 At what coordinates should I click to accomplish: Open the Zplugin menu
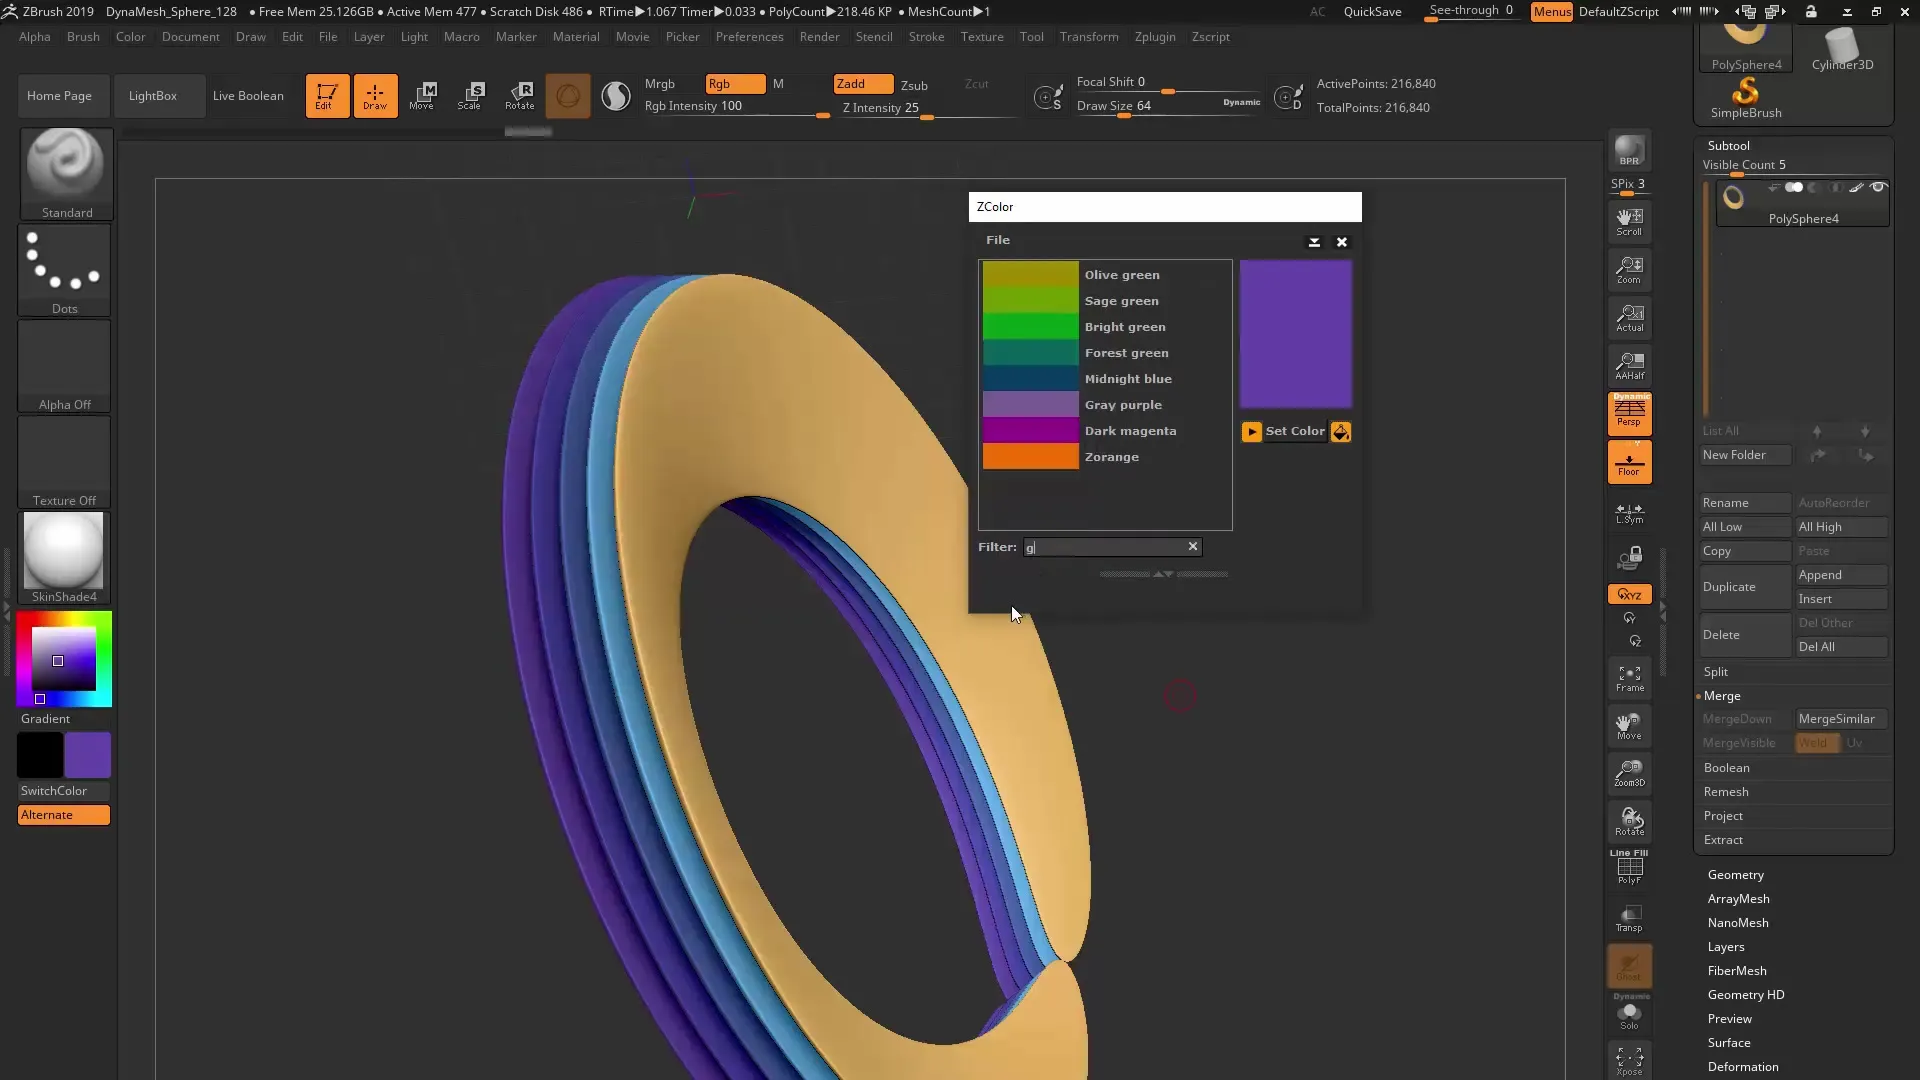1155,37
